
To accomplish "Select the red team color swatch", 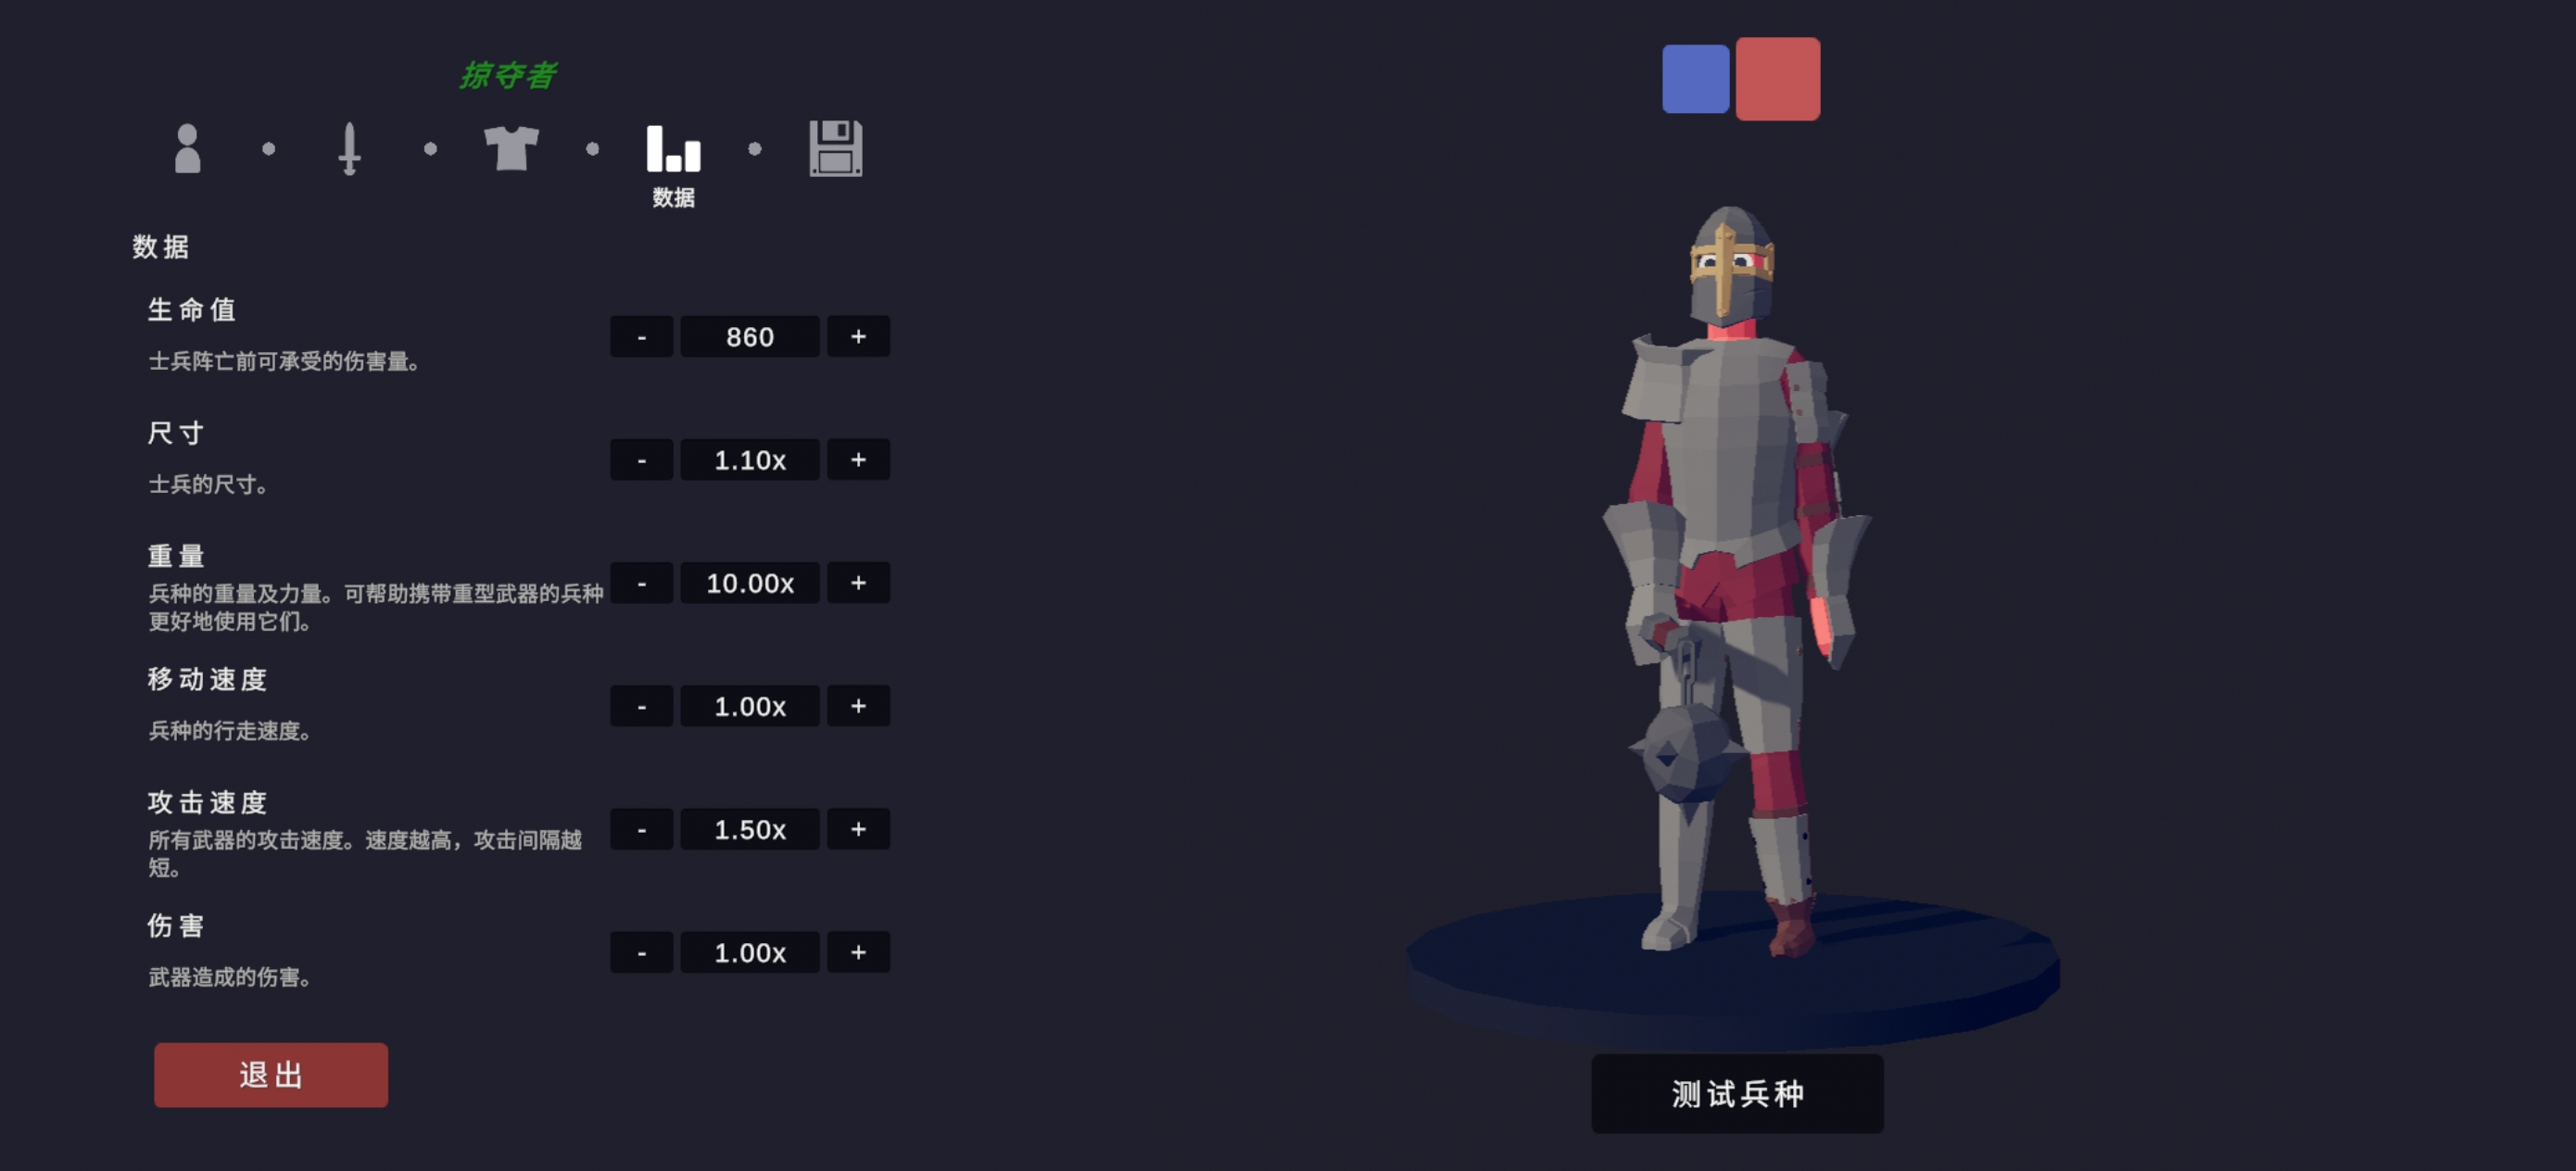I will (x=1778, y=79).
